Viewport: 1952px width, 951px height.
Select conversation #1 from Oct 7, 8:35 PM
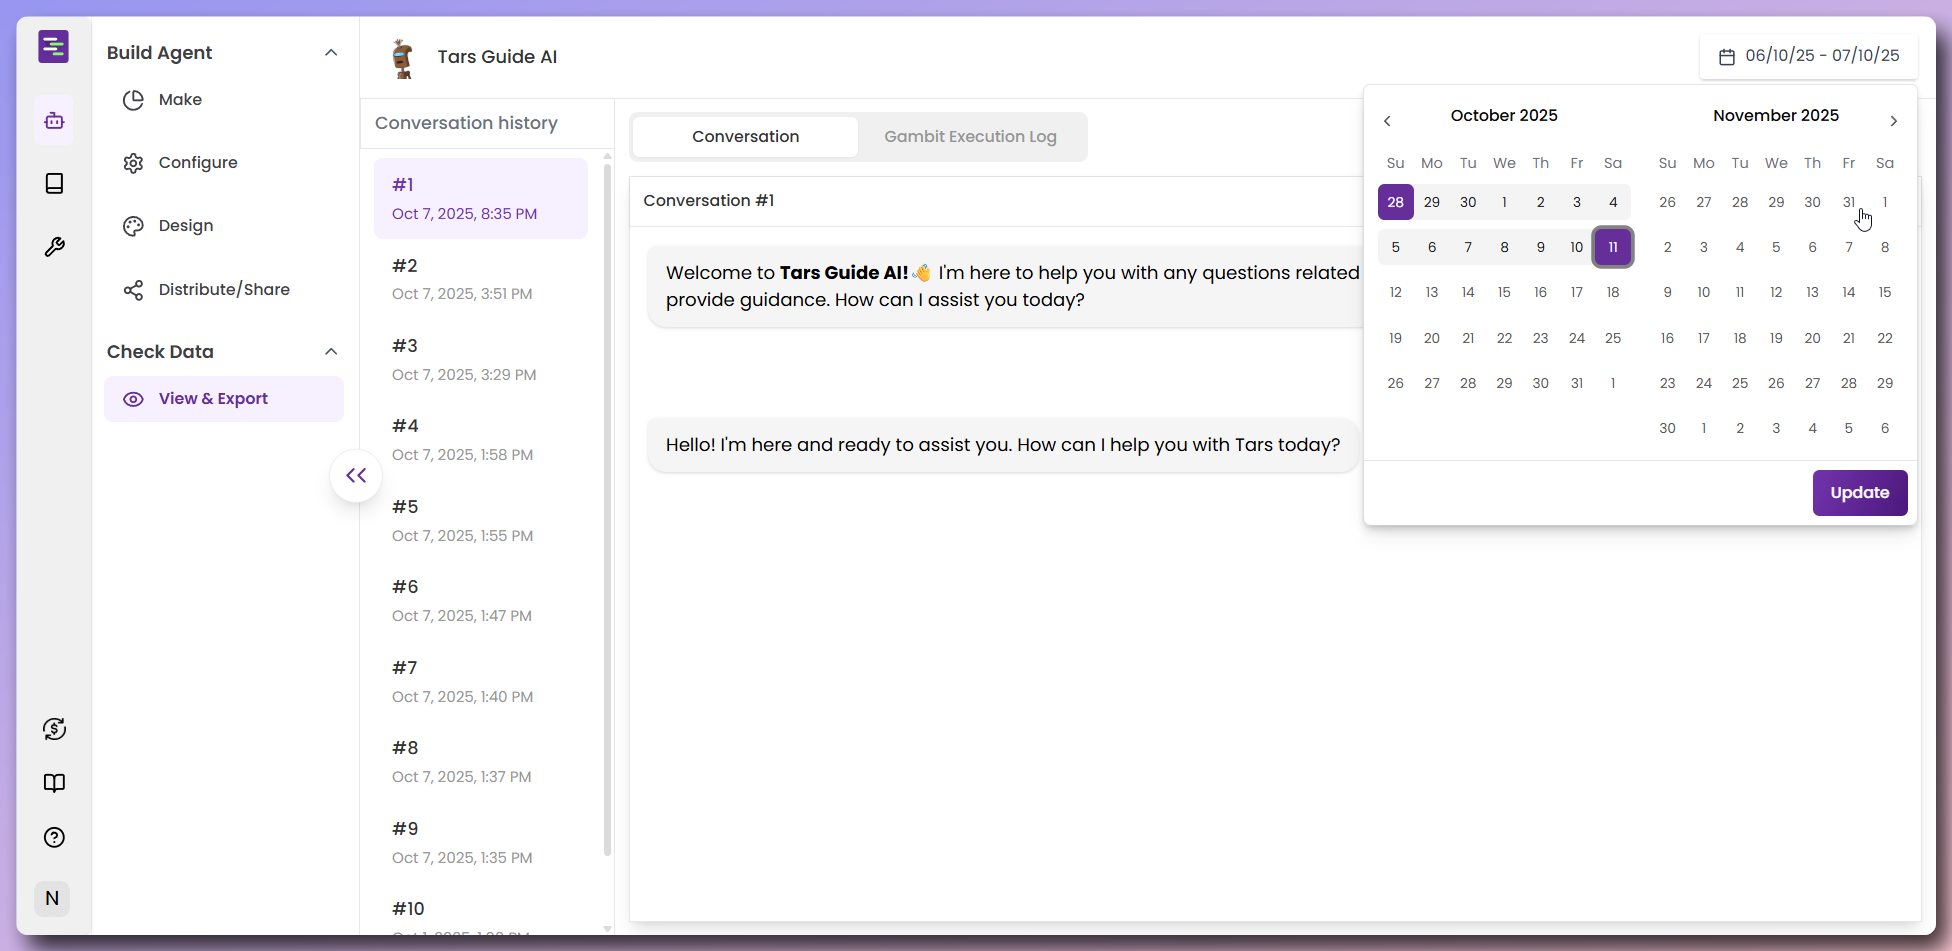481,198
